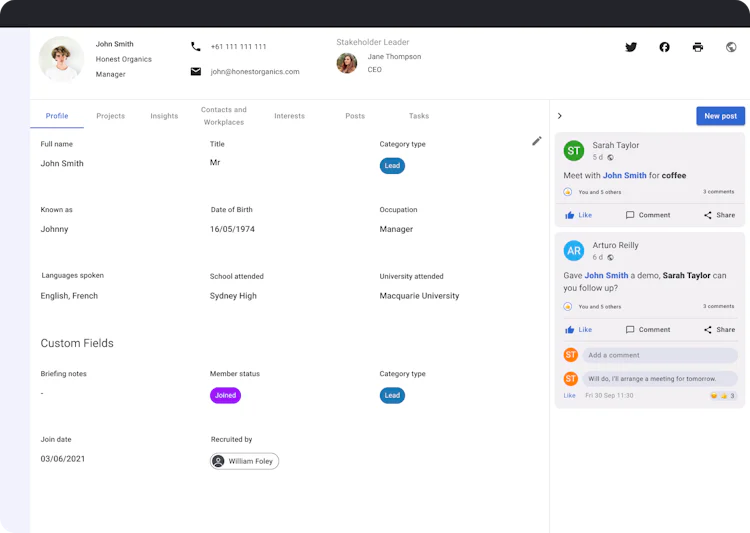Image resolution: width=750 pixels, height=533 pixels.
Task: Open the Facebook profile icon
Action: point(664,47)
